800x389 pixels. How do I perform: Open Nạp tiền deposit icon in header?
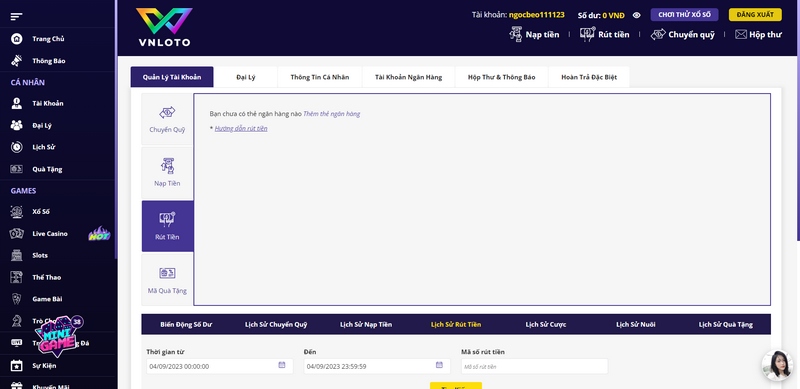click(x=515, y=34)
